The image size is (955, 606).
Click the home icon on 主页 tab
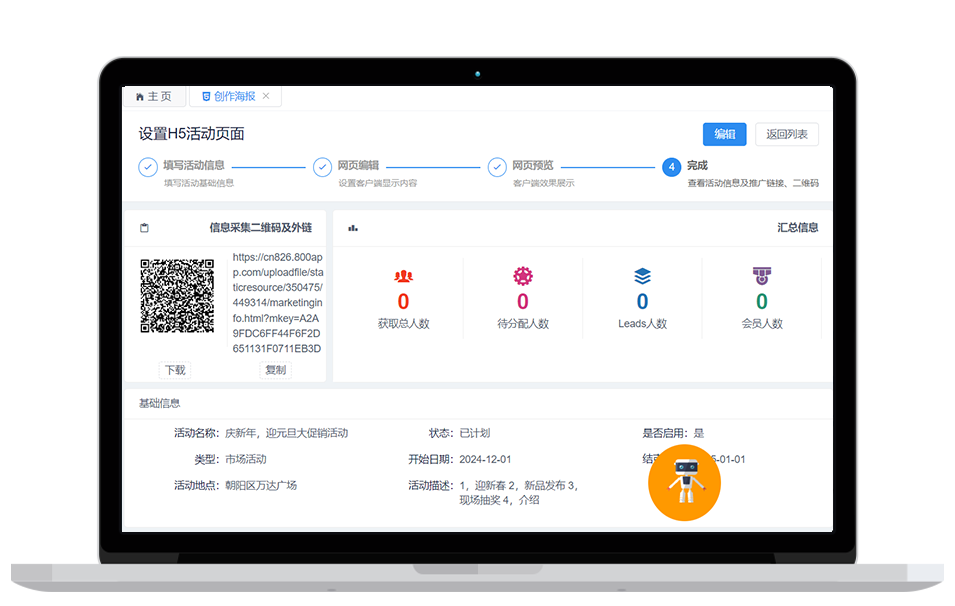coord(139,97)
